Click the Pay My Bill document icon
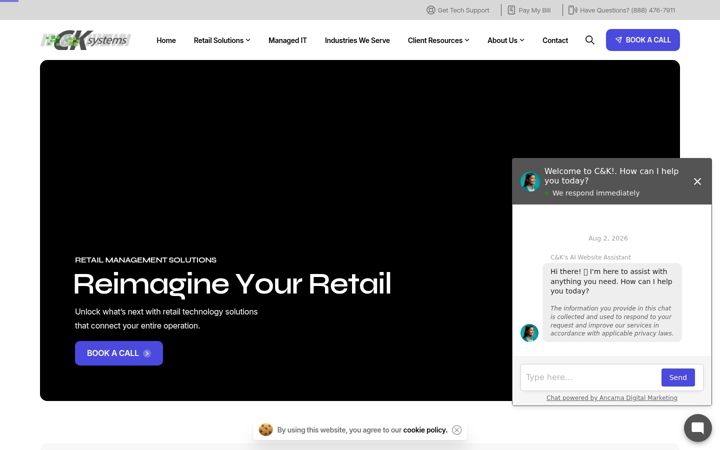Screen dimensions: 720x450 click(511, 10)
